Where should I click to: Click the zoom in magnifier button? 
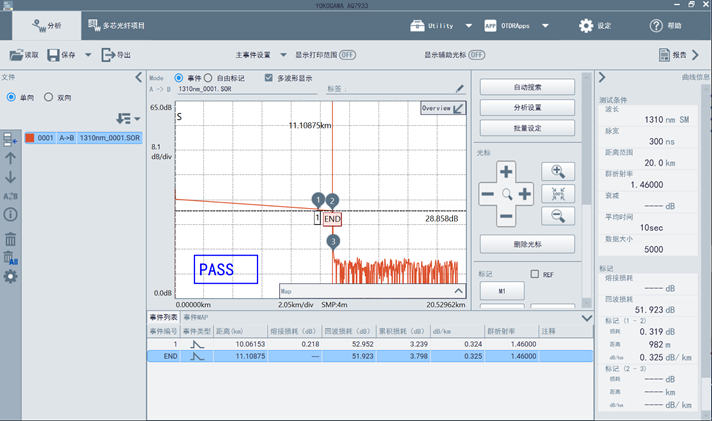558,171
